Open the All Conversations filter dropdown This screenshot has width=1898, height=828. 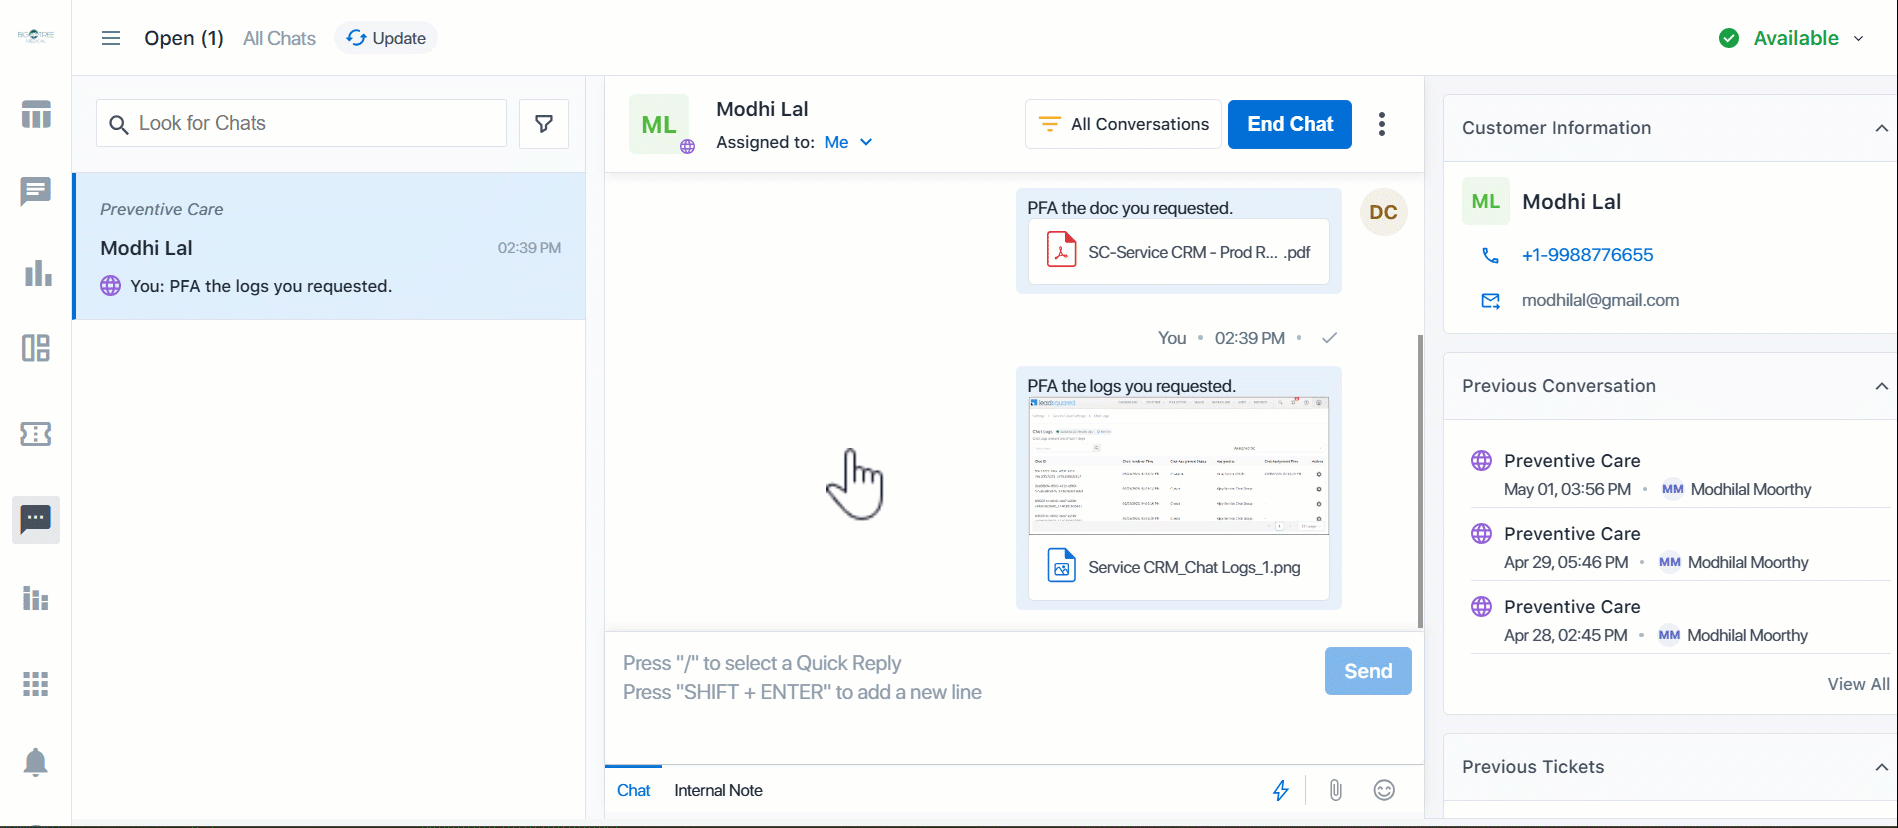click(x=1123, y=124)
